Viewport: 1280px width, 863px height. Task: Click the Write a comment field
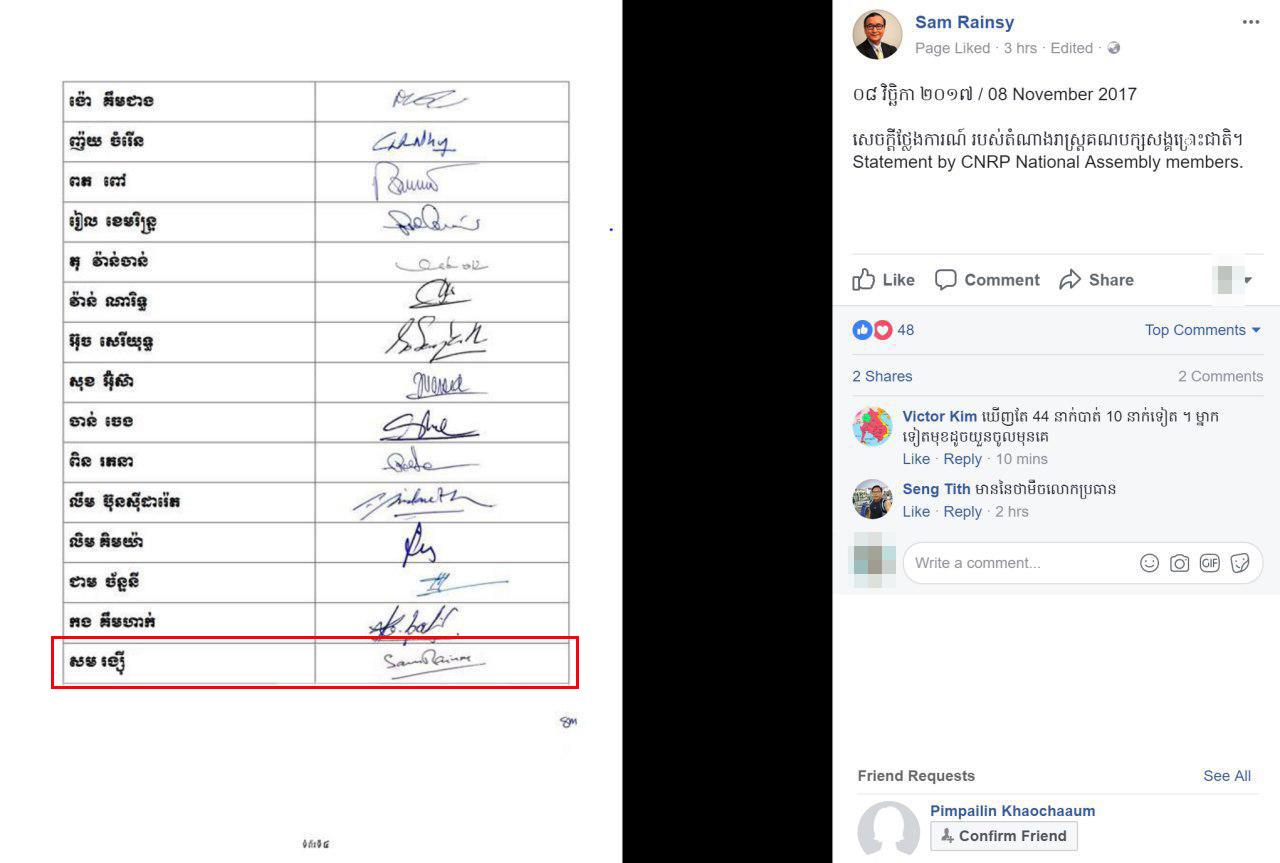pyautogui.click(x=1020, y=563)
